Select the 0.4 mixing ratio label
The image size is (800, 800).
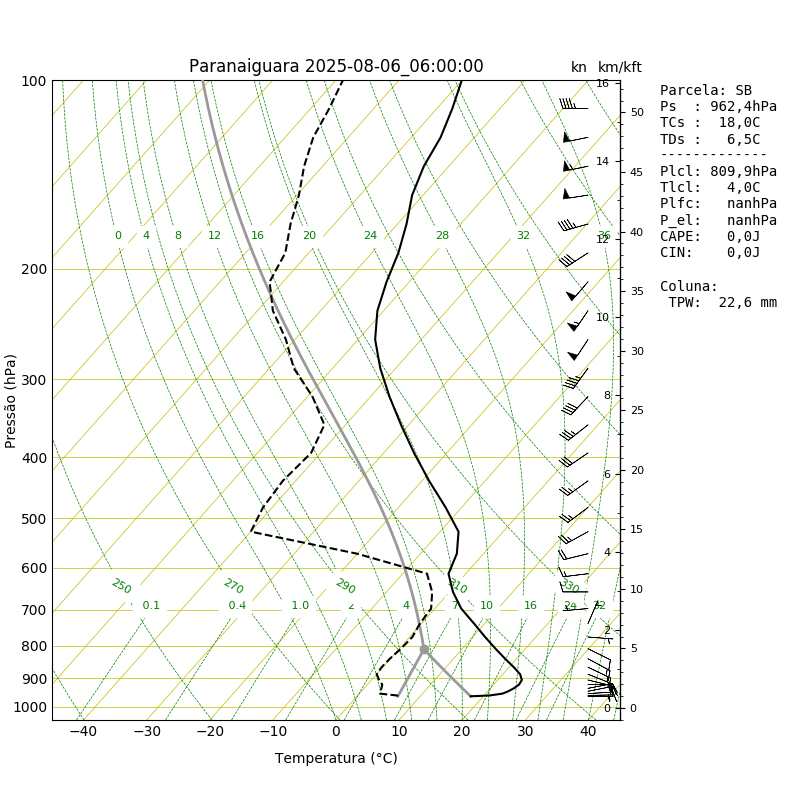click(237, 605)
